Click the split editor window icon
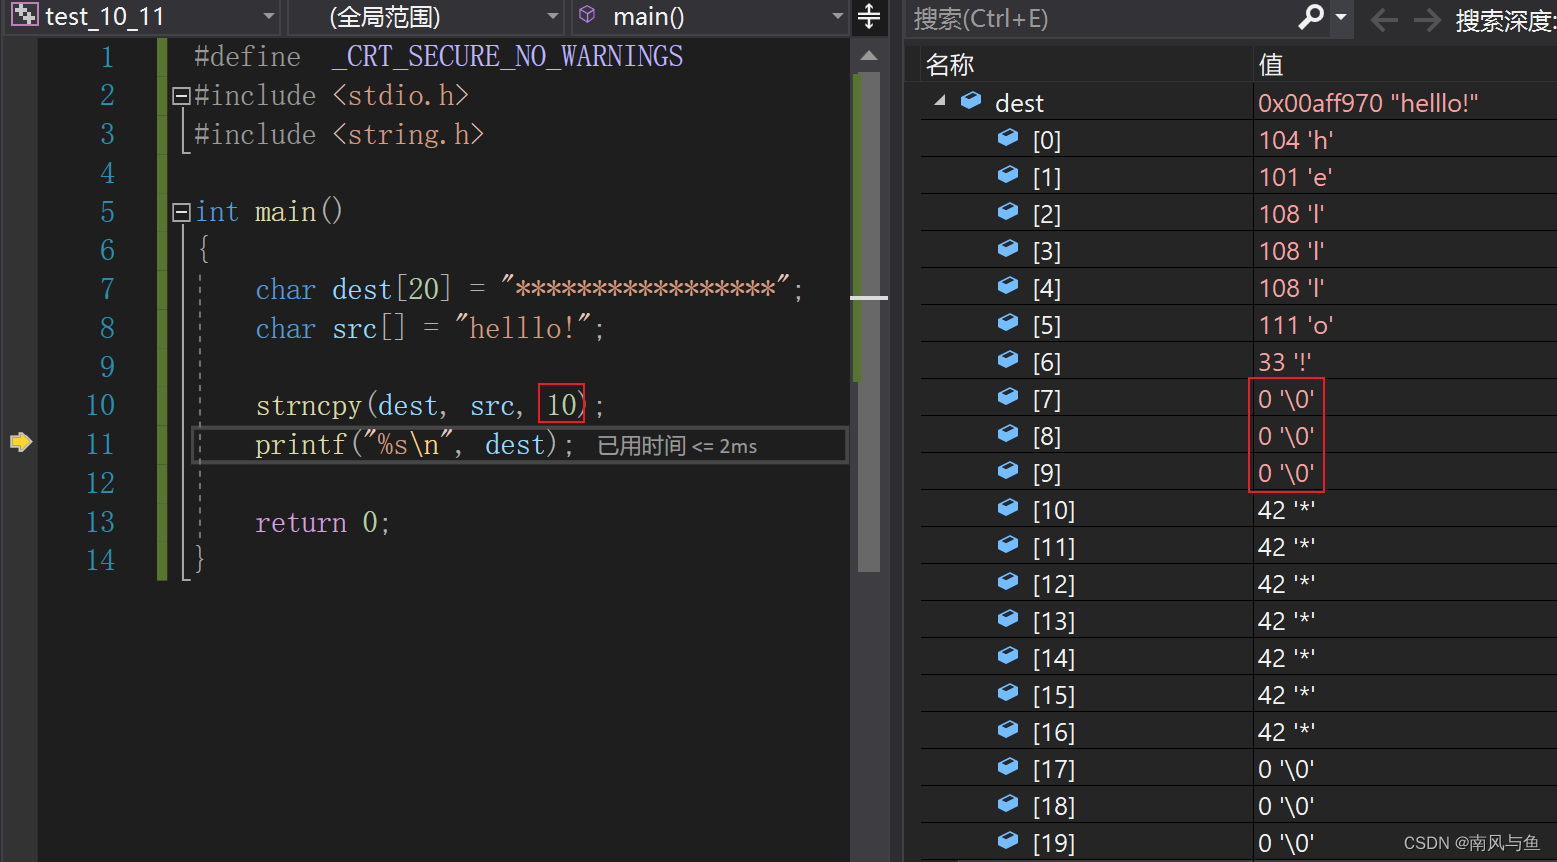The height and width of the screenshot is (862, 1557). coord(869,17)
